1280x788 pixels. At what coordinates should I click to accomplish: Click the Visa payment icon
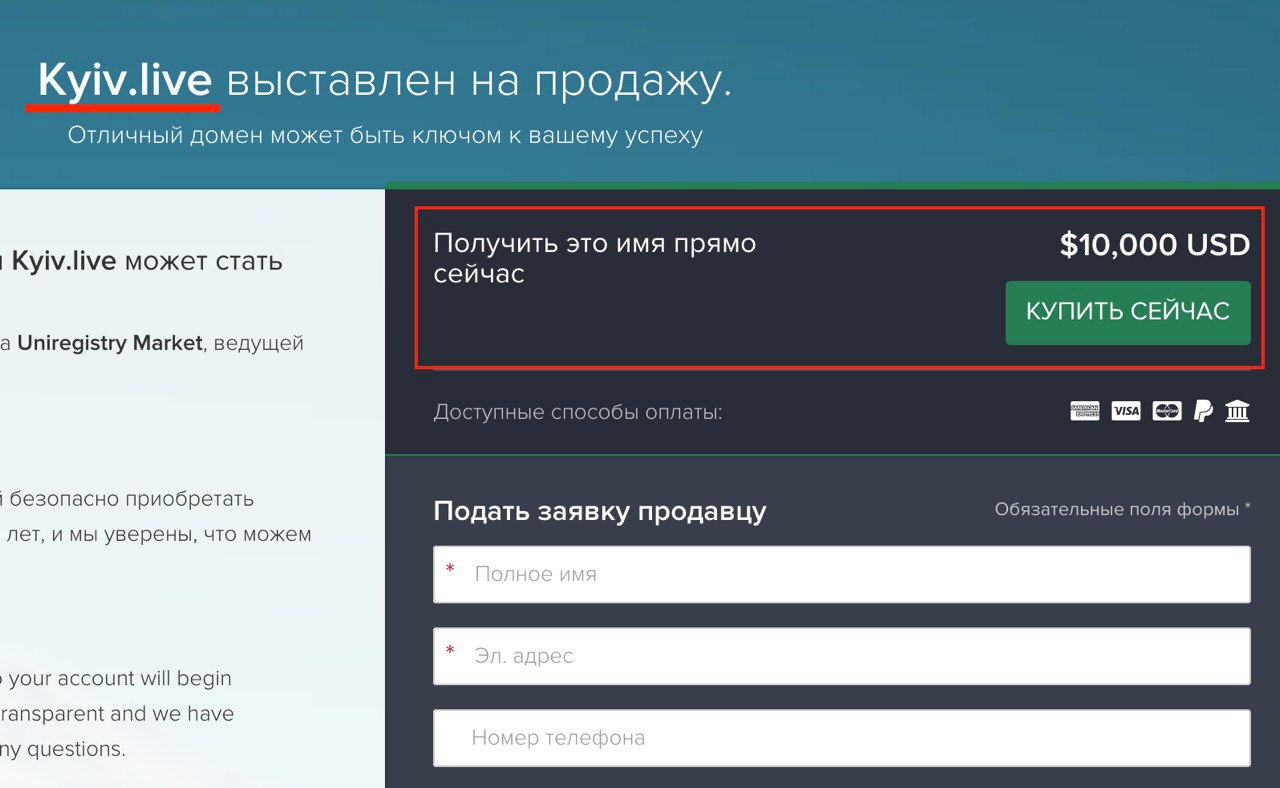1126,410
